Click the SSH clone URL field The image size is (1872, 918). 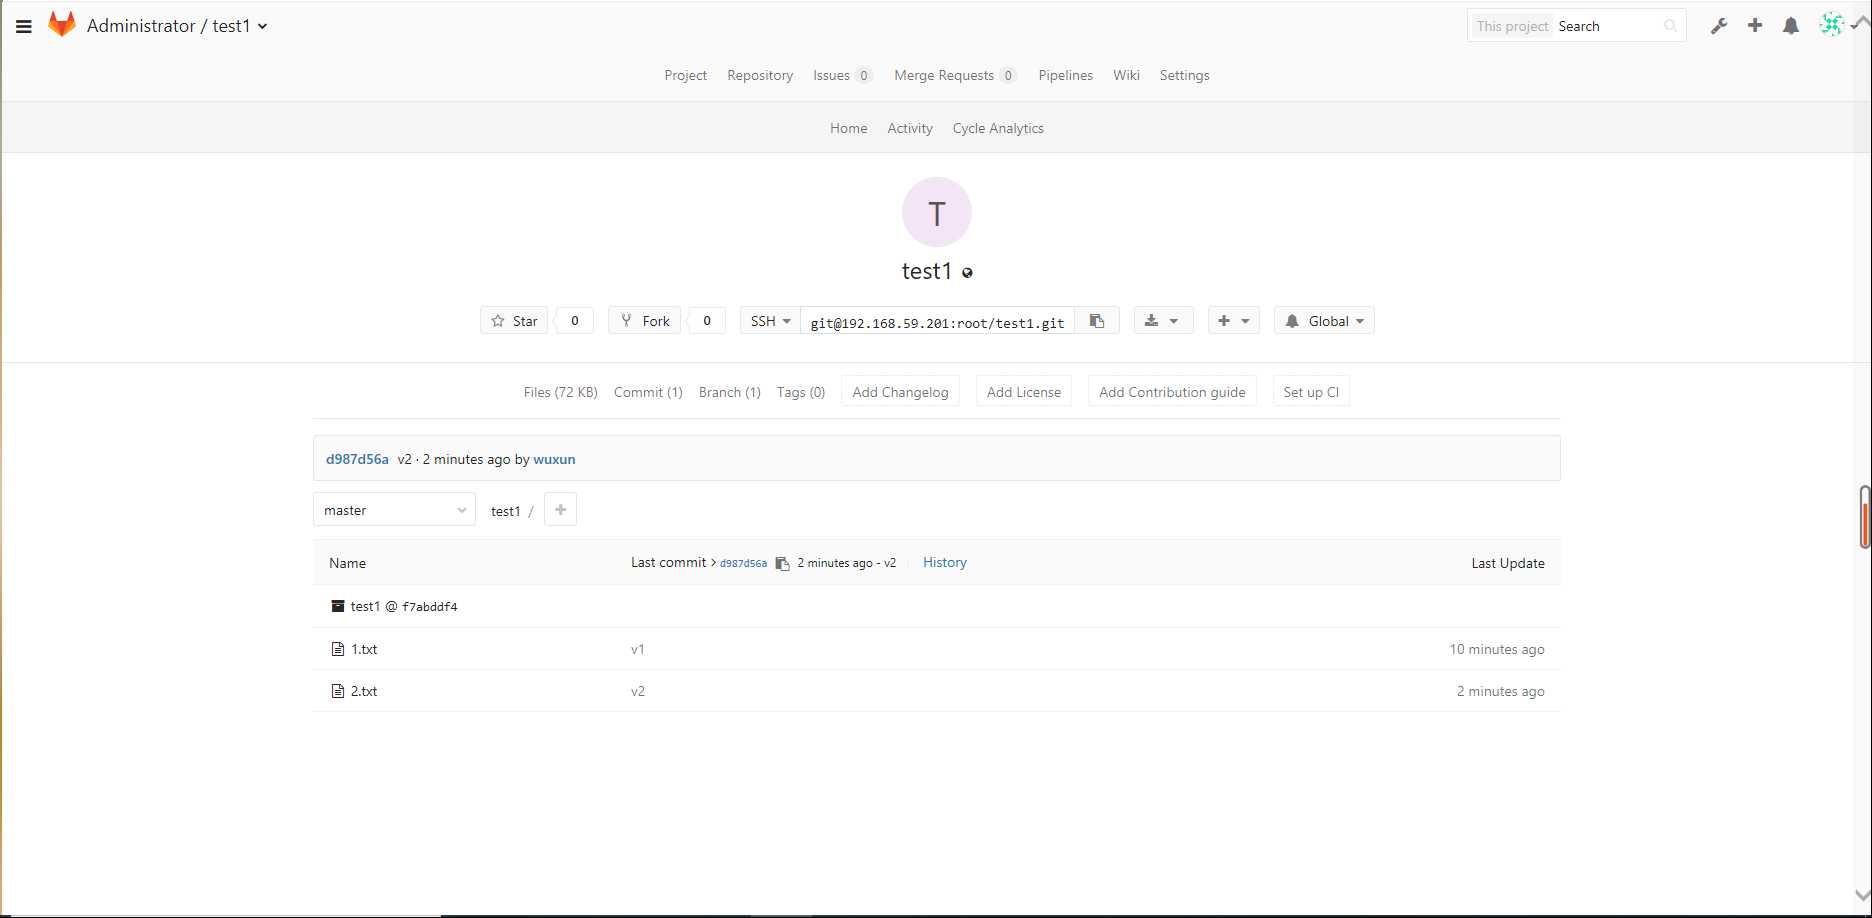[938, 321]
